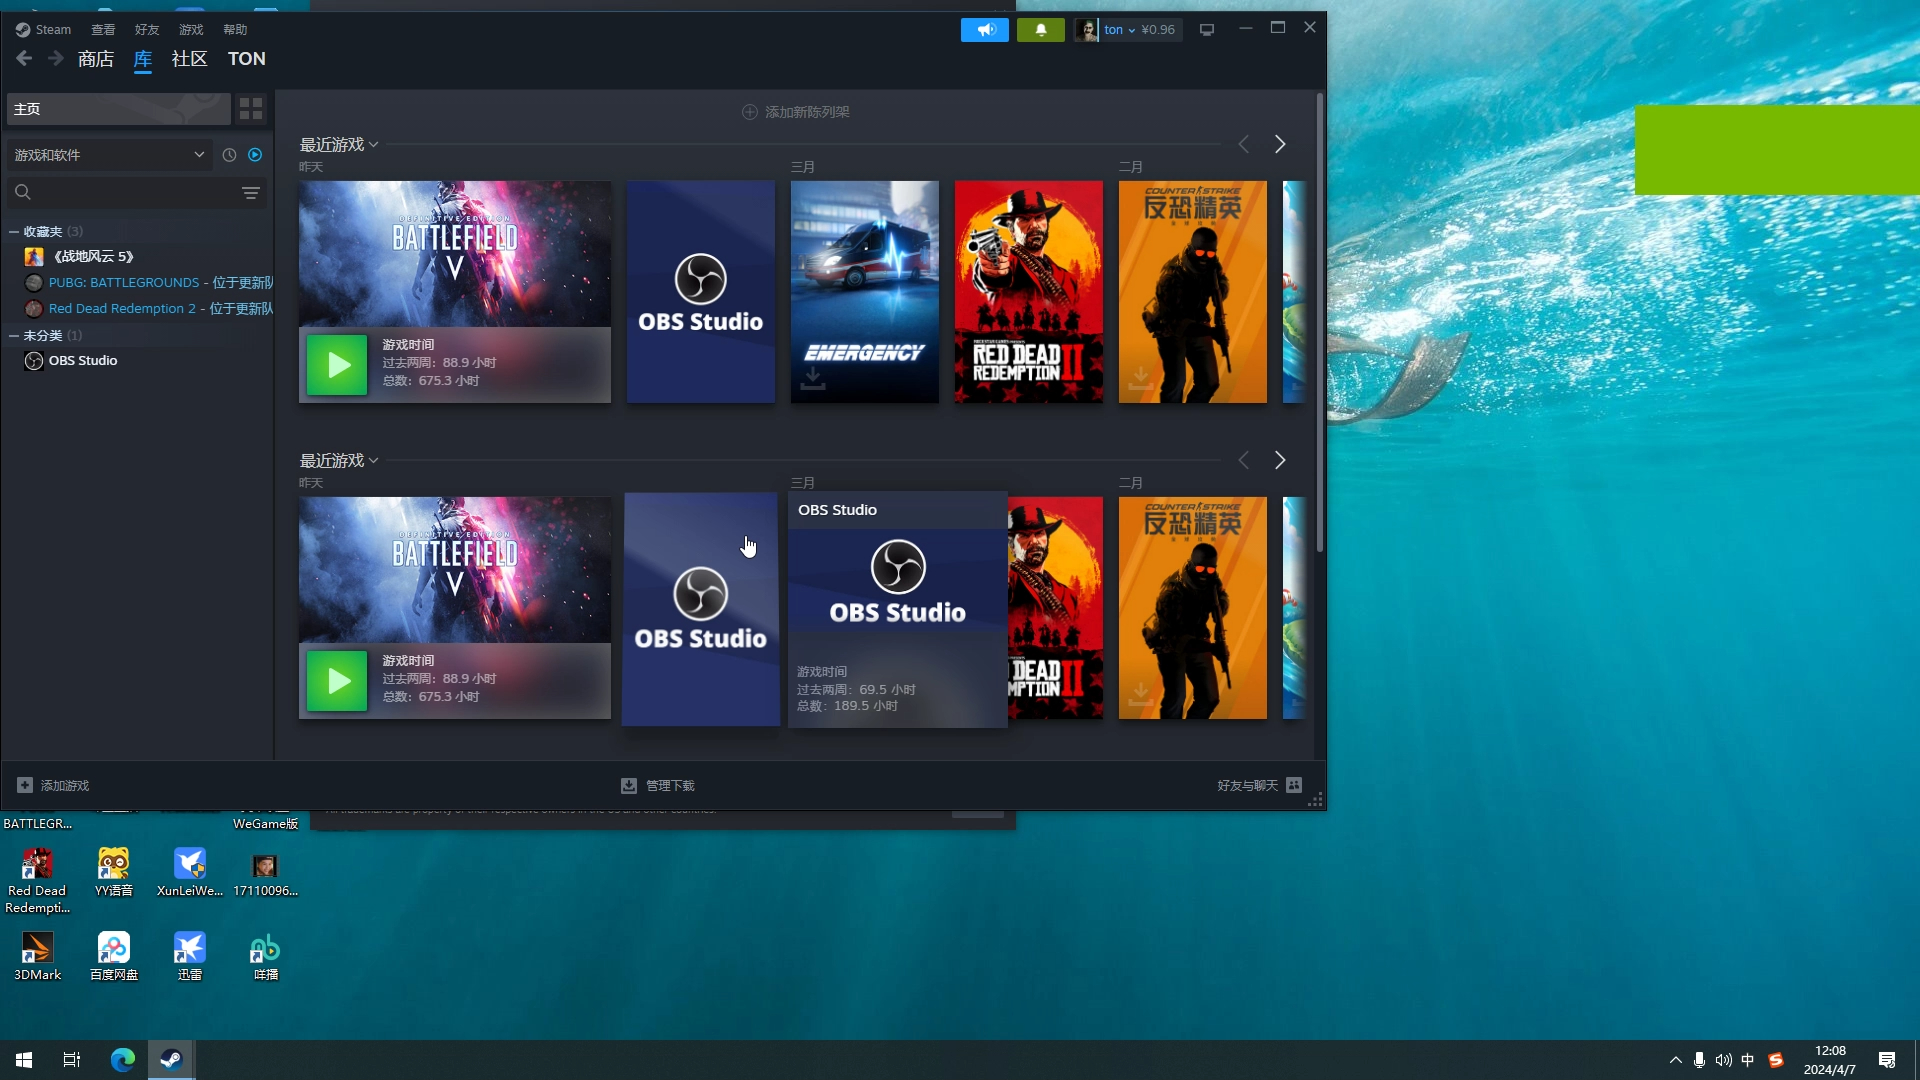This screenshot has width=1920, height=1080.
Task: Open the 好友 menu
Action: click(147, 30)
